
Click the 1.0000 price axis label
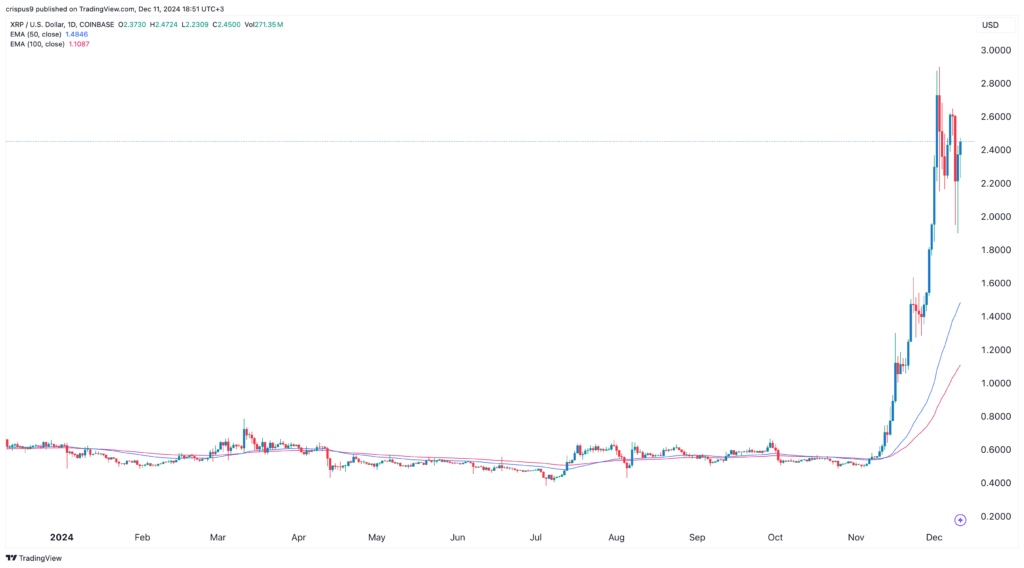(x=995, y=383)
